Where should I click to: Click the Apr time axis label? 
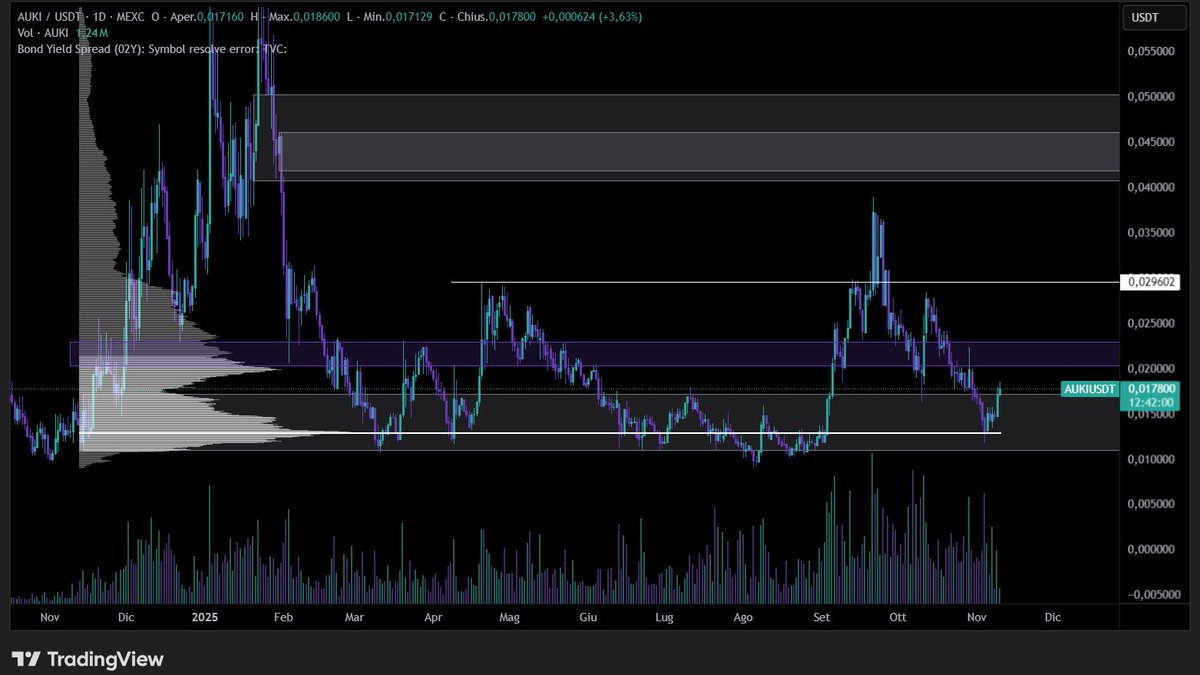point(432,618)
